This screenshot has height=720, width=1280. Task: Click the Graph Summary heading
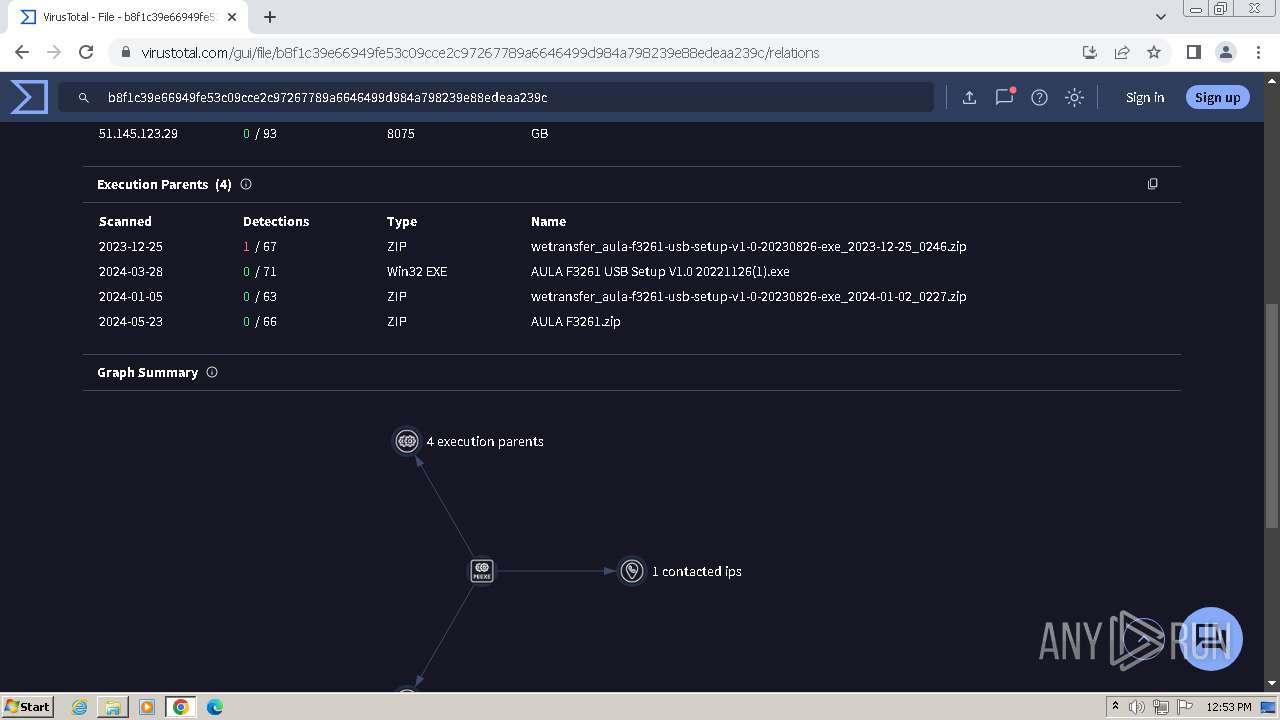148,372
